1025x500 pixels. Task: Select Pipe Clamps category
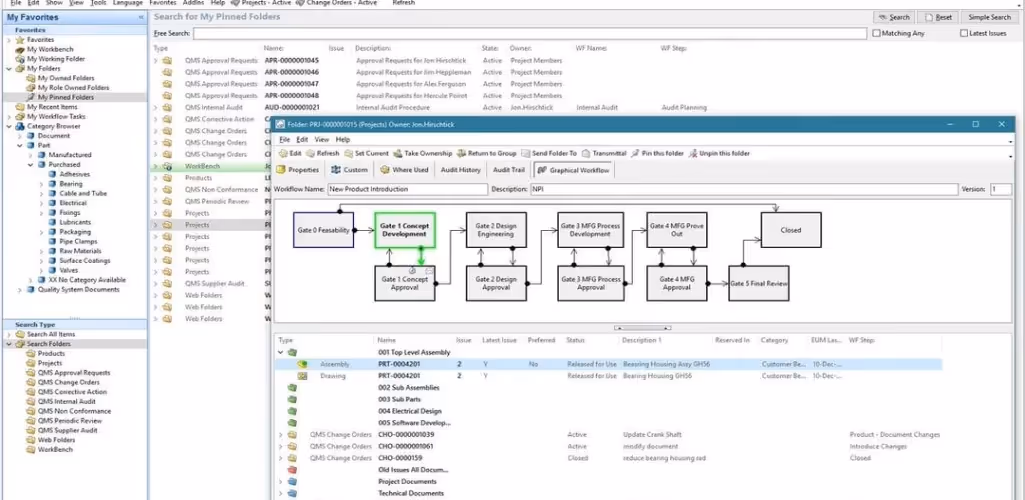[x=77, y=241]
